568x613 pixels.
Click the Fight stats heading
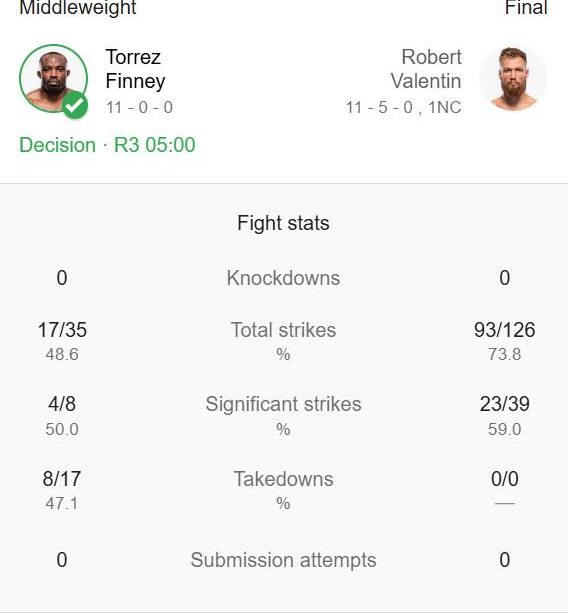(x=283, y=223)
